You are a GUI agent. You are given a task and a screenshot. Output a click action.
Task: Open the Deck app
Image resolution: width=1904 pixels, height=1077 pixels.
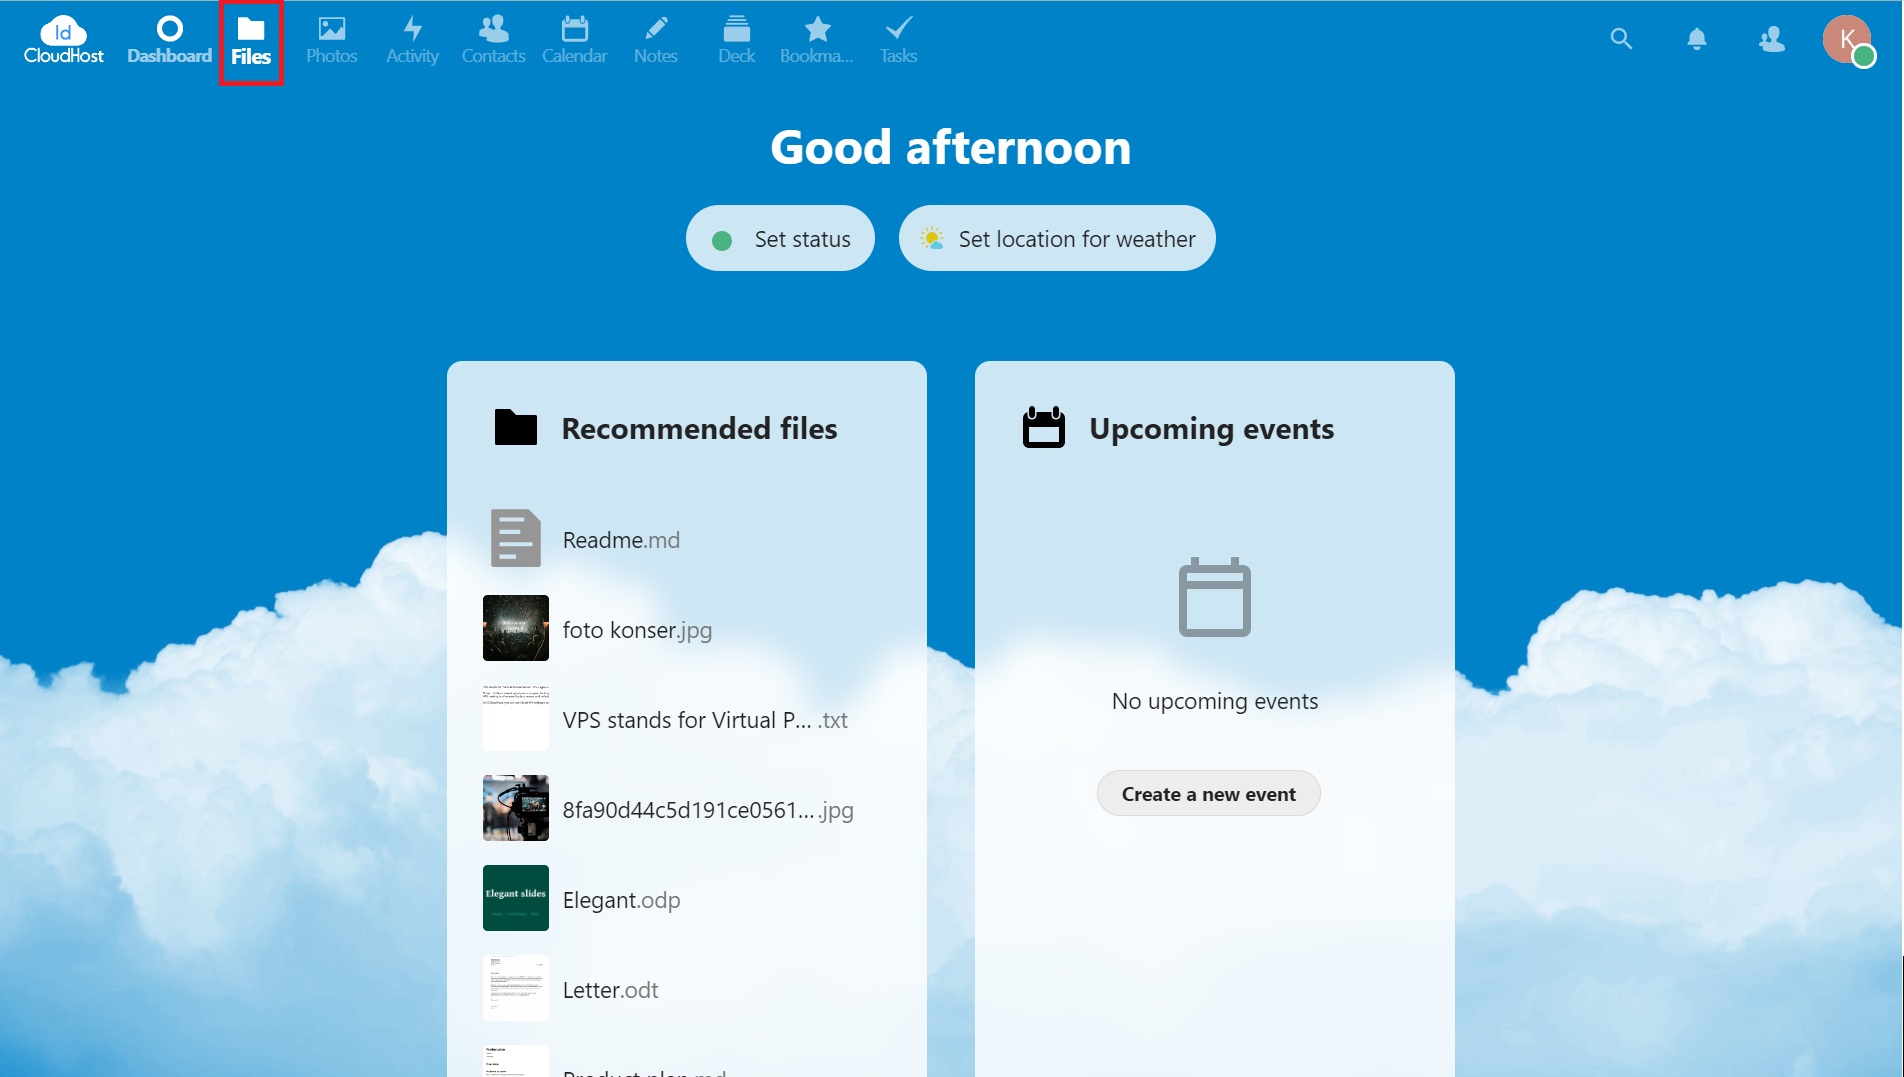736,41
